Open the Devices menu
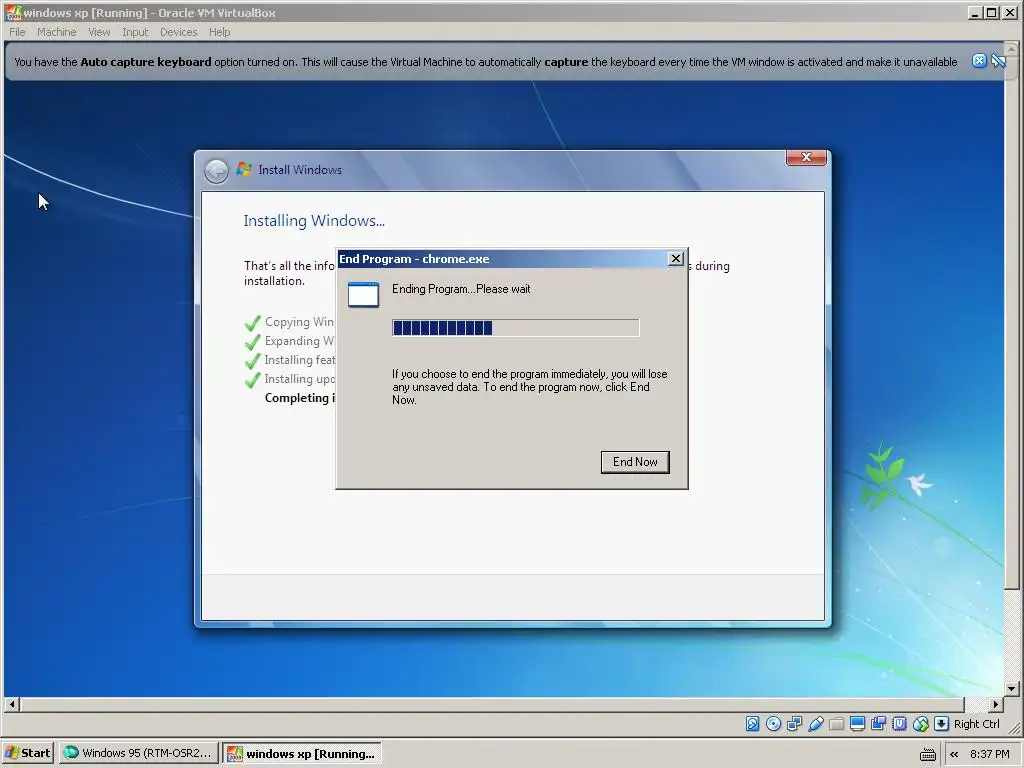The height and width of the screenshot is (768, 1024). 178,32
